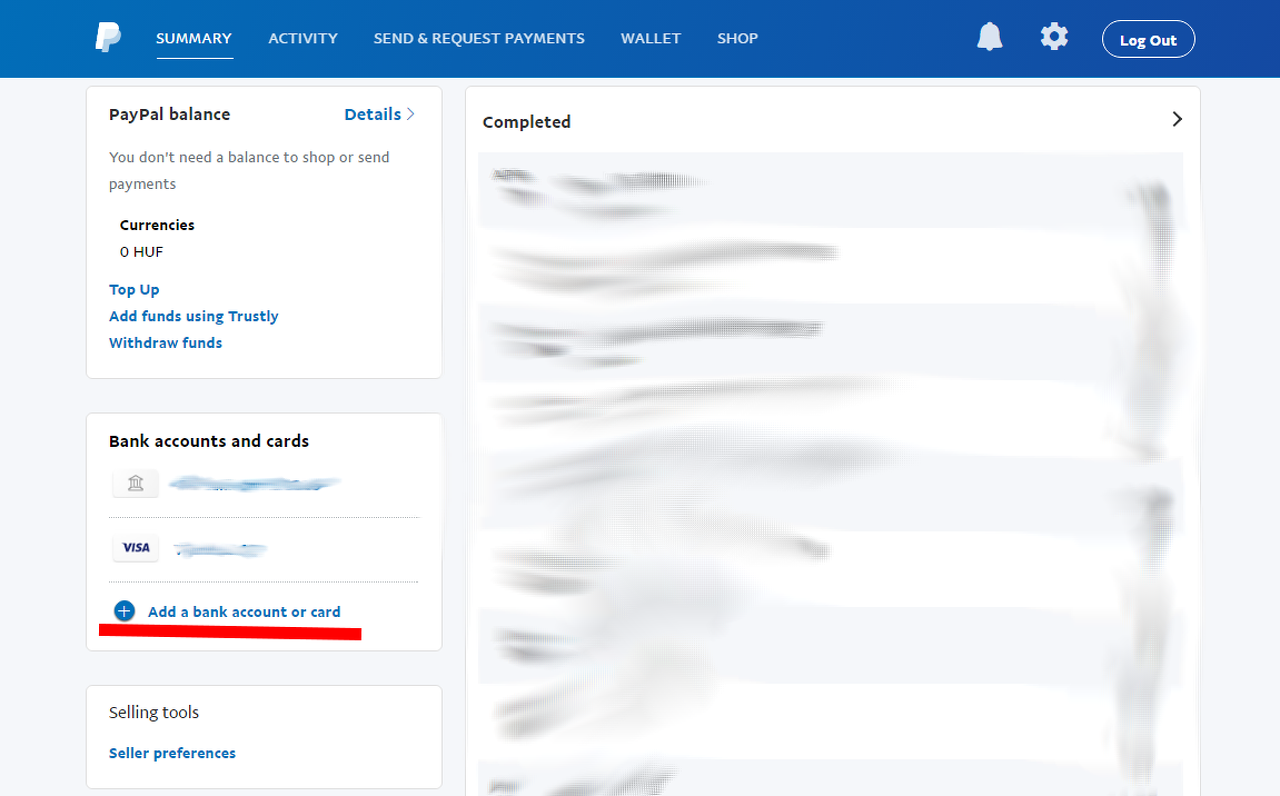View PayPal balance Details

380,114
